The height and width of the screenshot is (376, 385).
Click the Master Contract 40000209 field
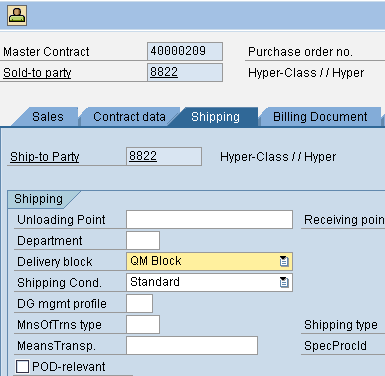pyautogui.click(x=185, y=51)
